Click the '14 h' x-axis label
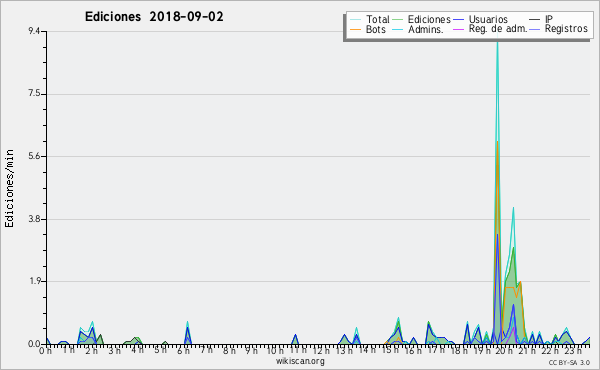600x370 pixels. click(x=367, y=350)
